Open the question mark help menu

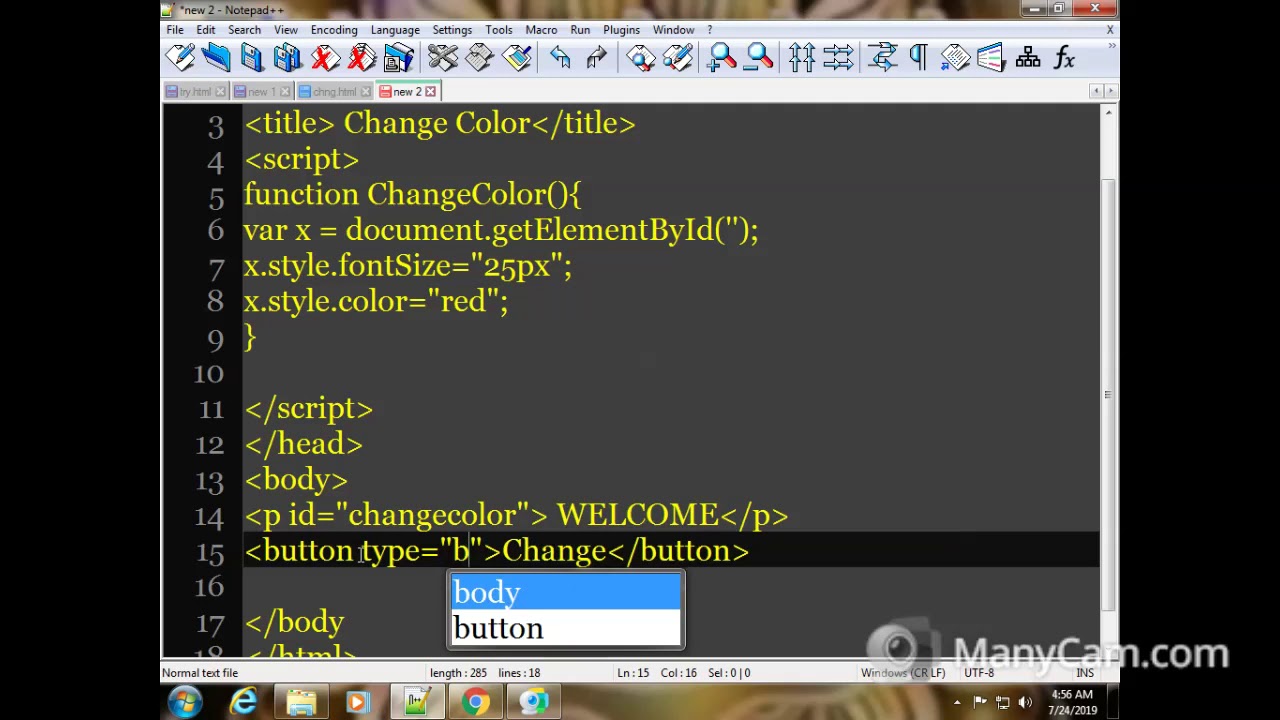click(x=710, y=30)
